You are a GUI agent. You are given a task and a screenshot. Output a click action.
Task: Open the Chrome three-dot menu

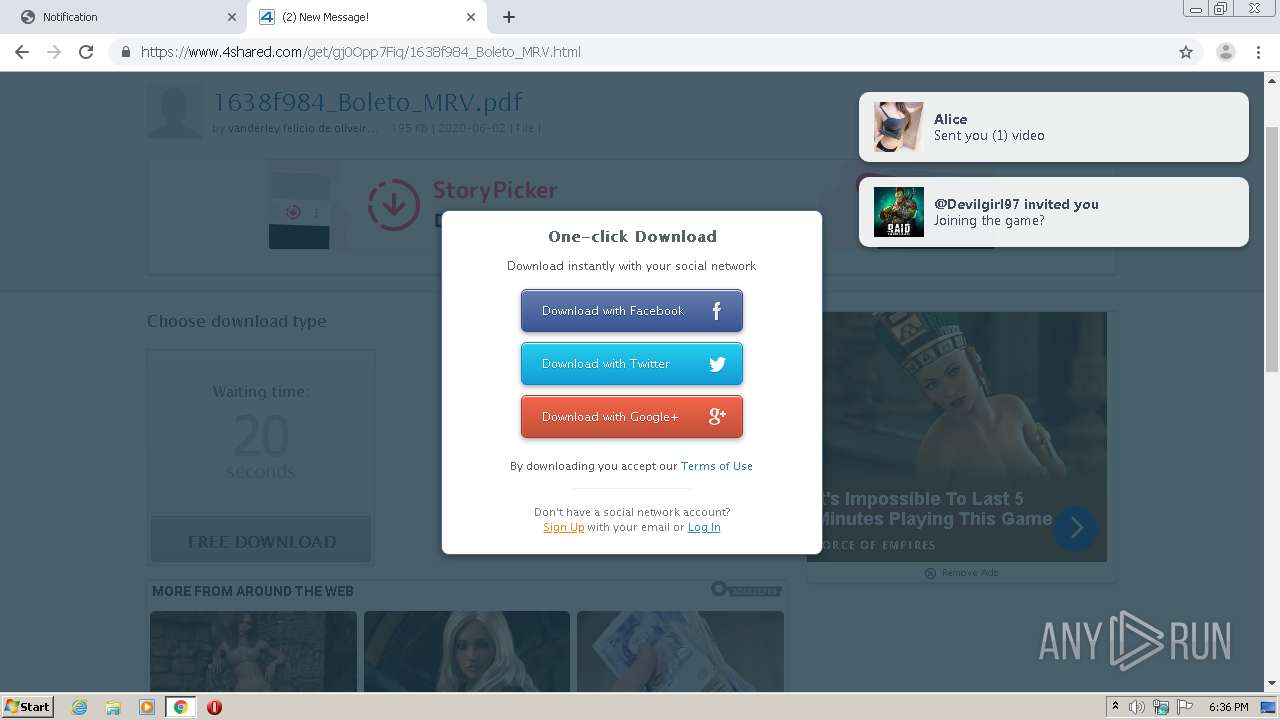[x=1259, y=52]
